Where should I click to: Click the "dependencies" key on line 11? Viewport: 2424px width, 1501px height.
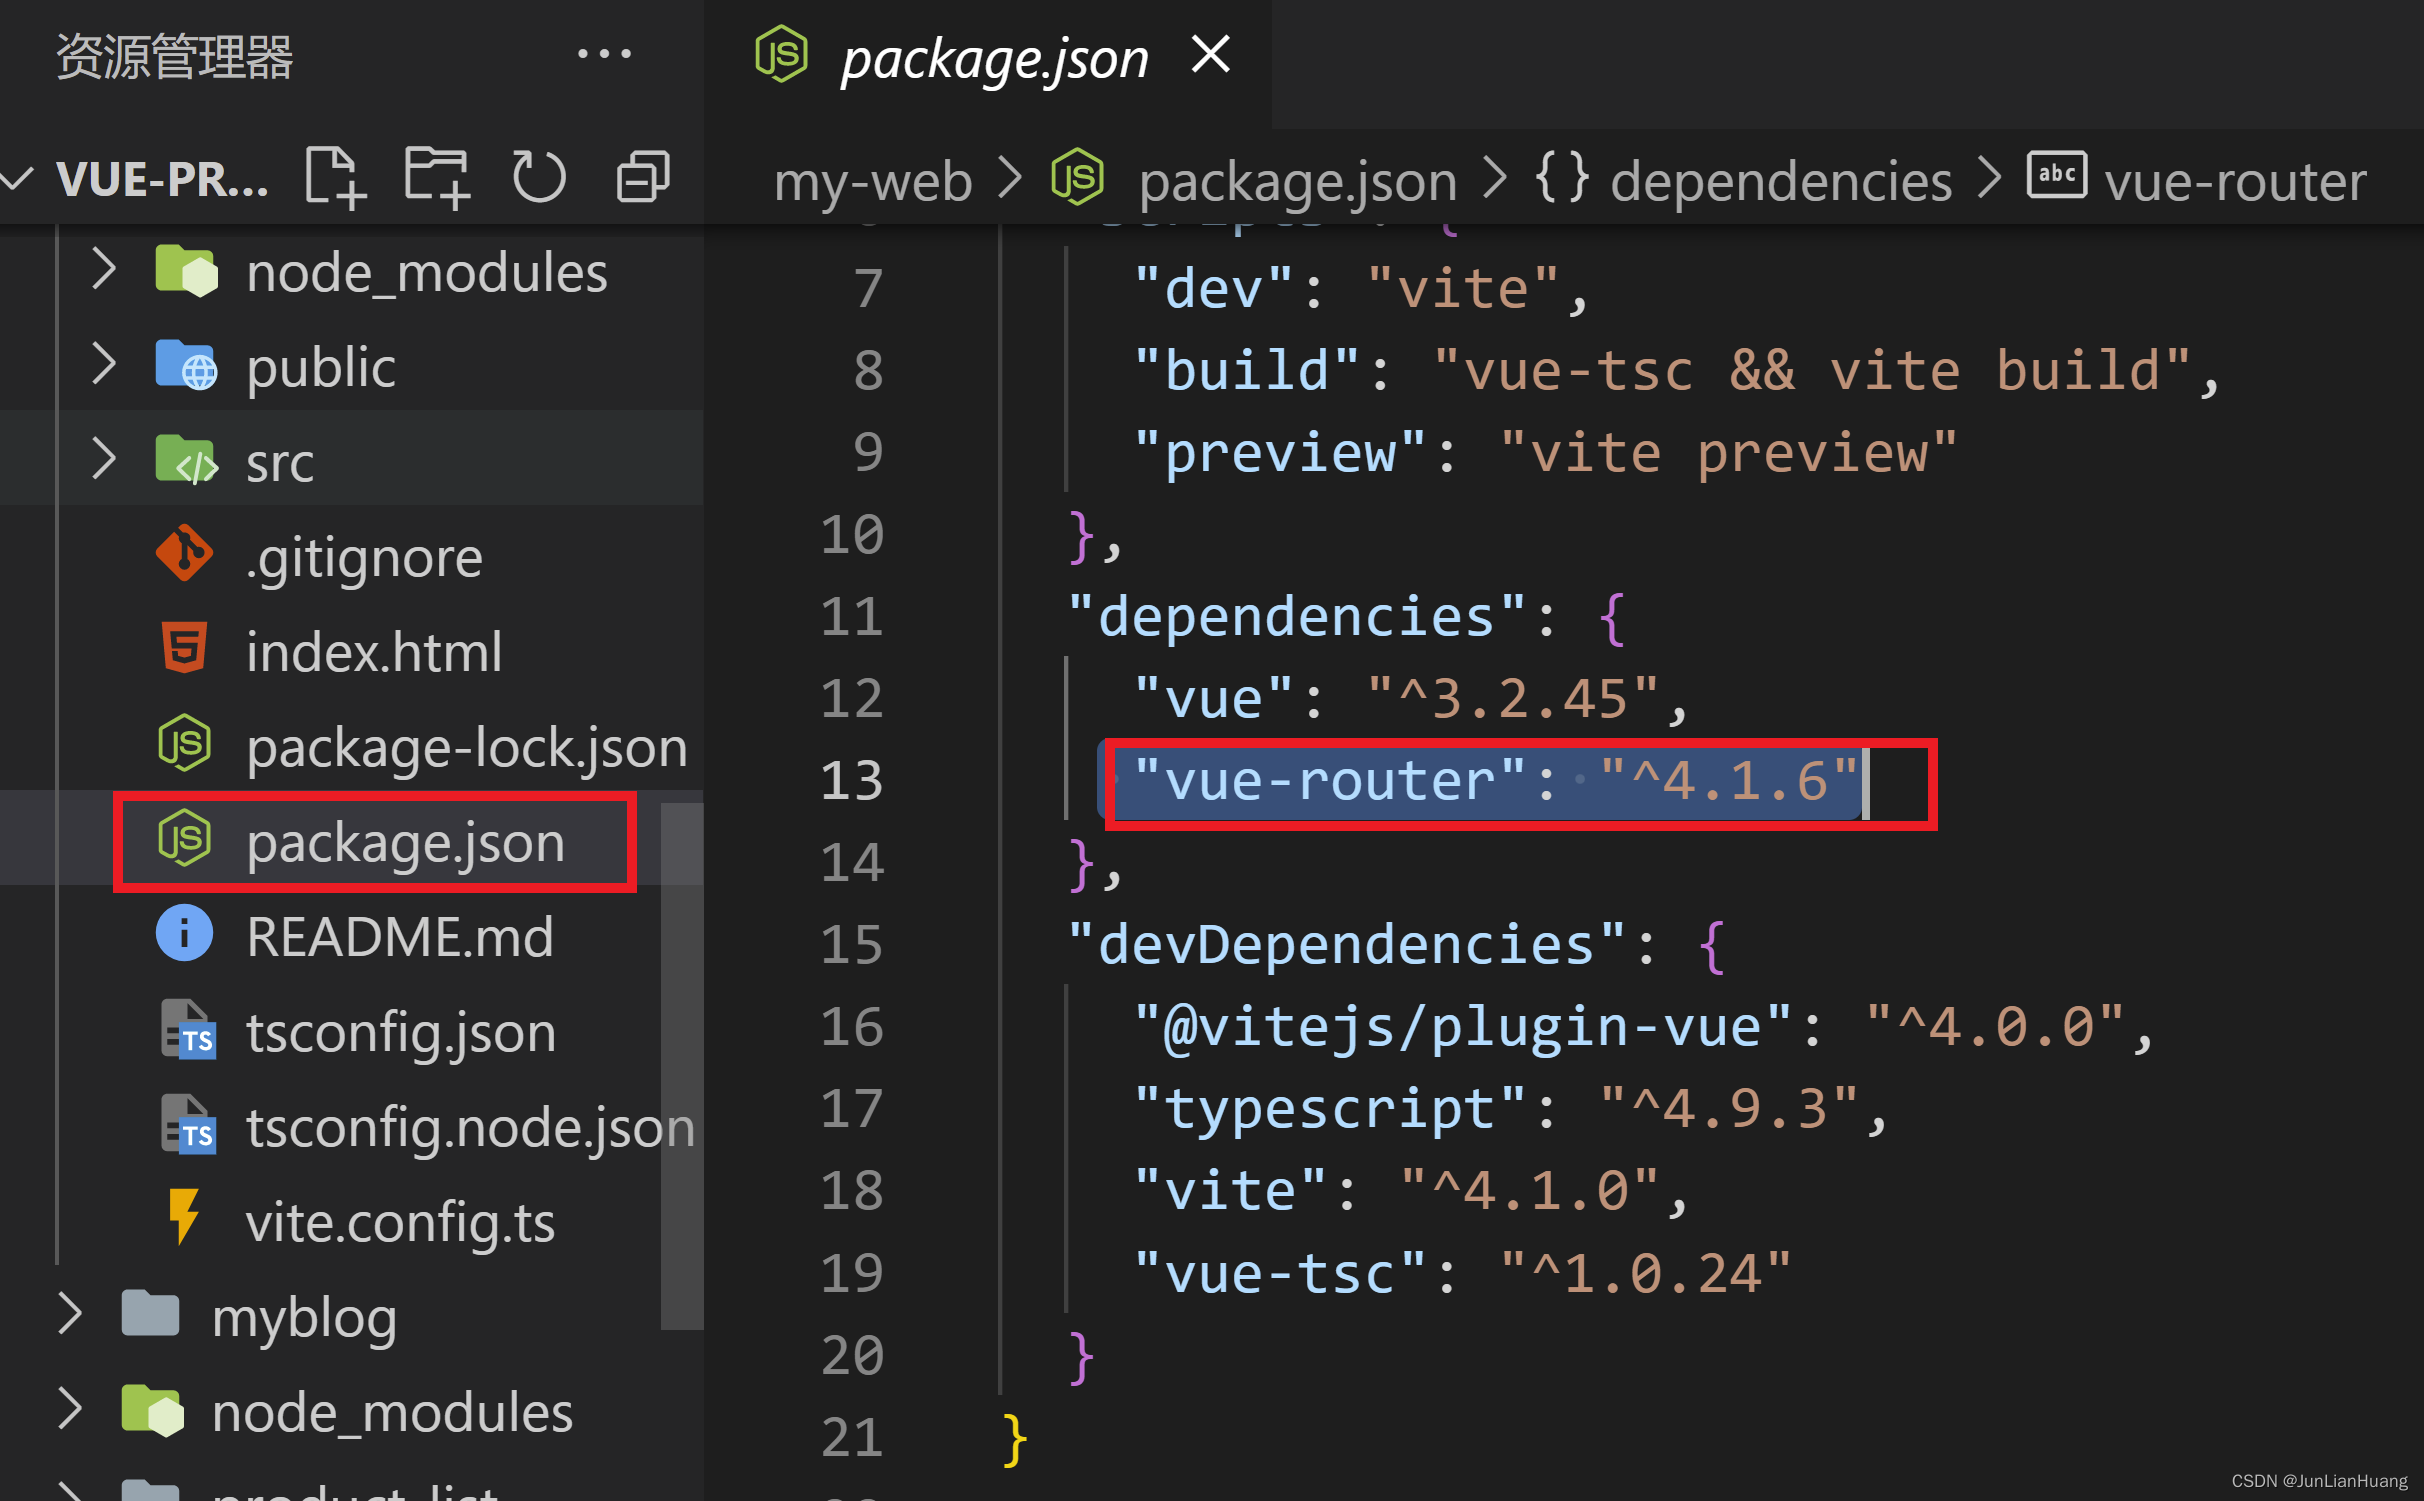(1297, 616)
